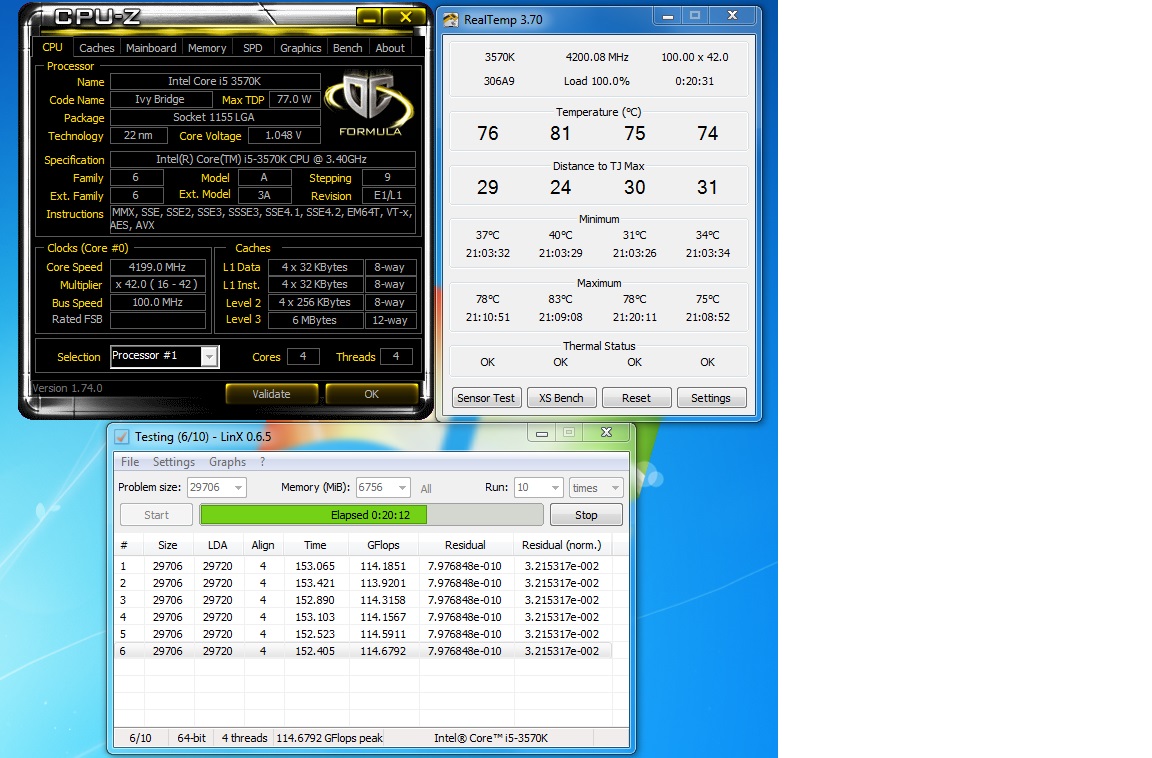Screen dimensions: 1152x758
Task: Run the XS Bench in RealTemp
Action: (x=561, y=397)
